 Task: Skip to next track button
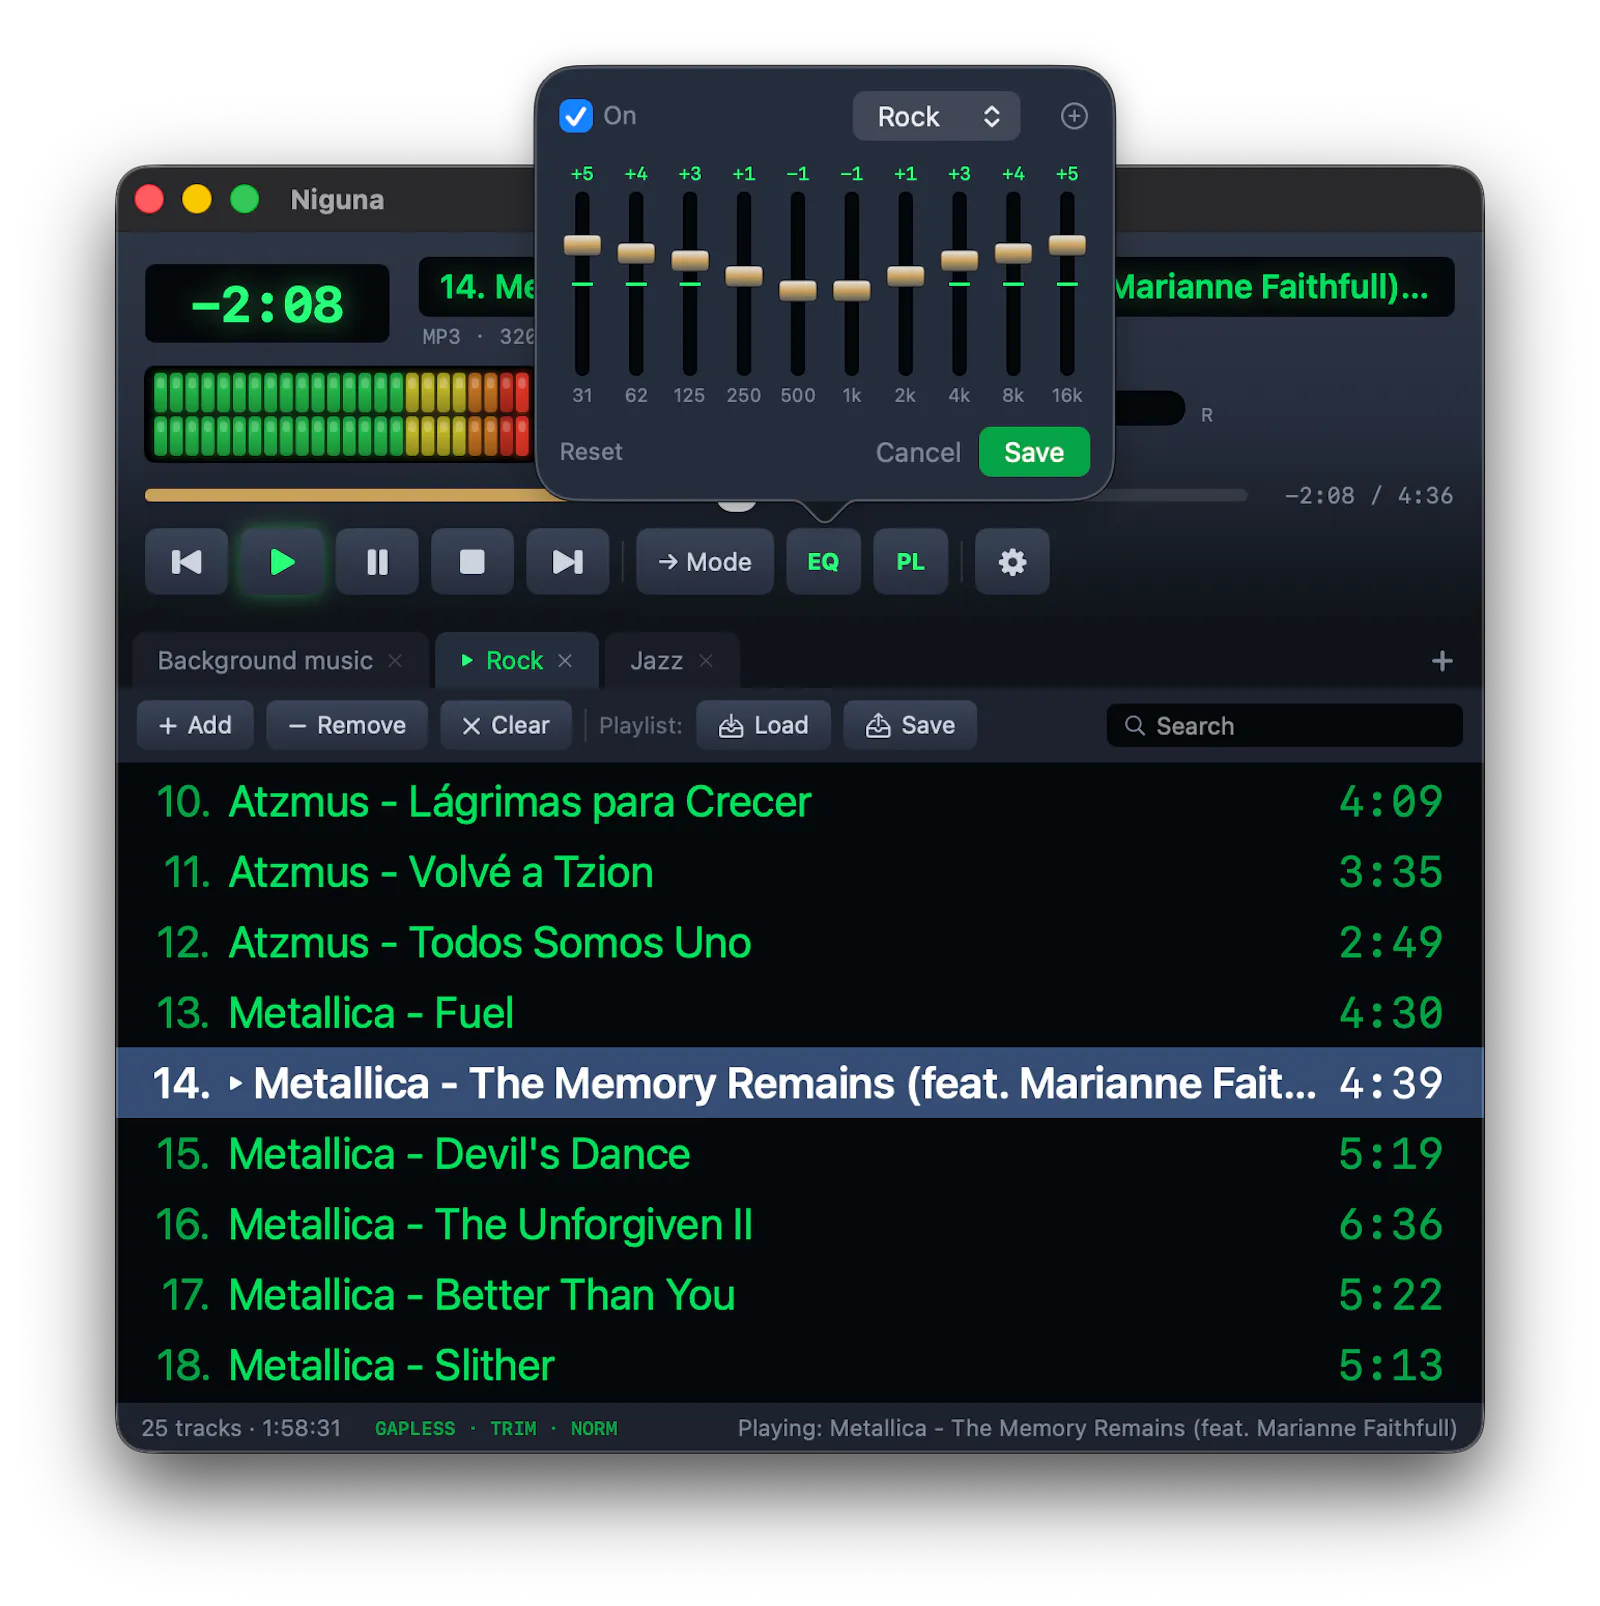point(567,562)
